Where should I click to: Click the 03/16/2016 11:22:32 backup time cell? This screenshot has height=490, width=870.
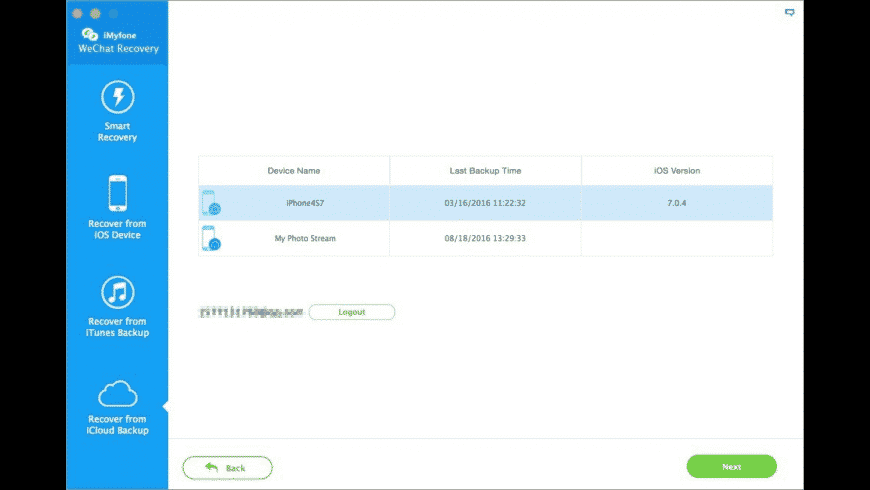tap(485, 203)
